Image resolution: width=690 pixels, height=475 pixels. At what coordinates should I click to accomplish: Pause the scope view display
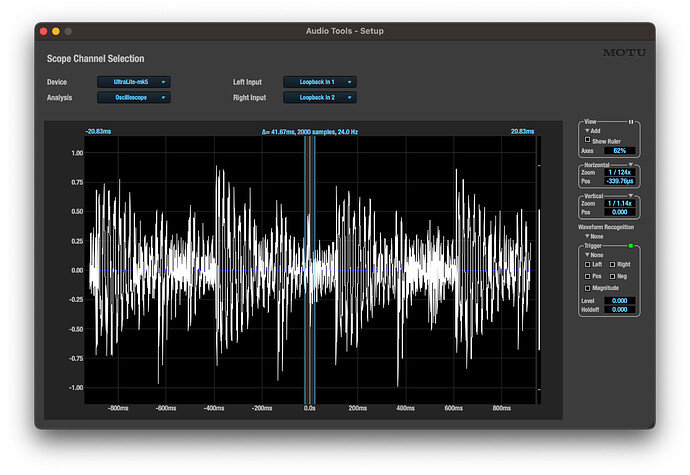630,122
